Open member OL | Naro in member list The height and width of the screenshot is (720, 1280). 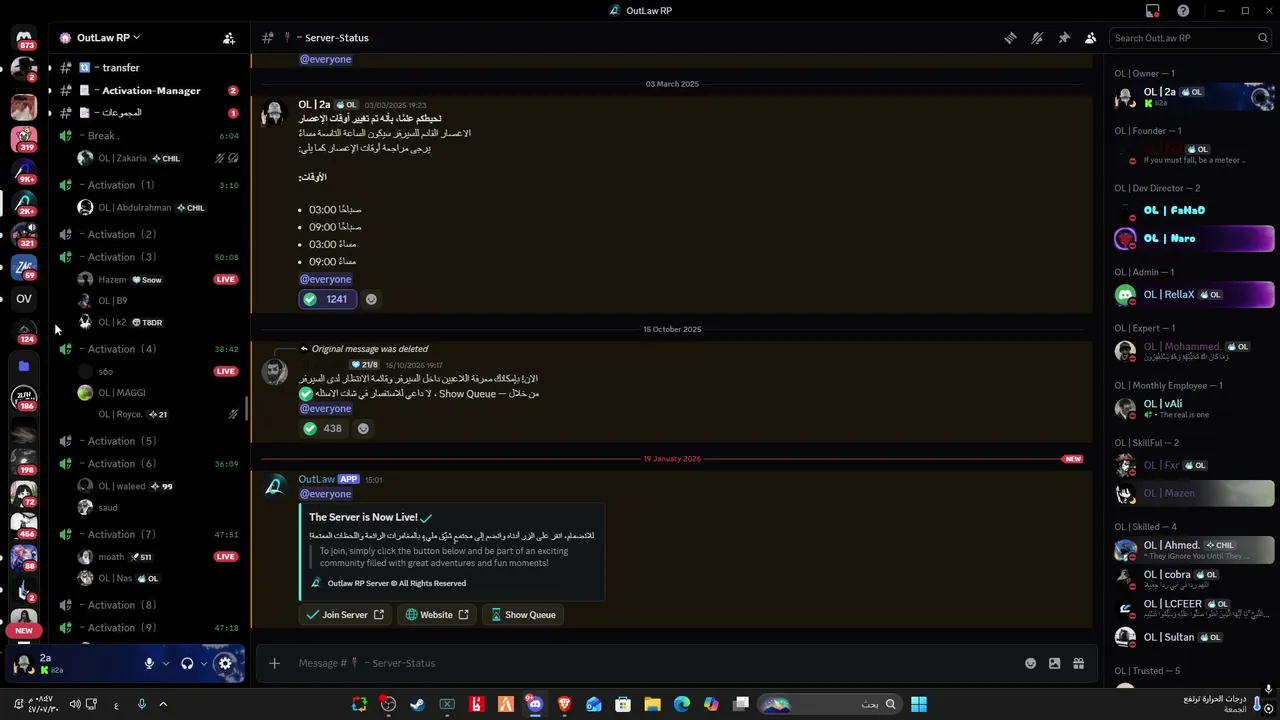click(x=1194, y=239)
